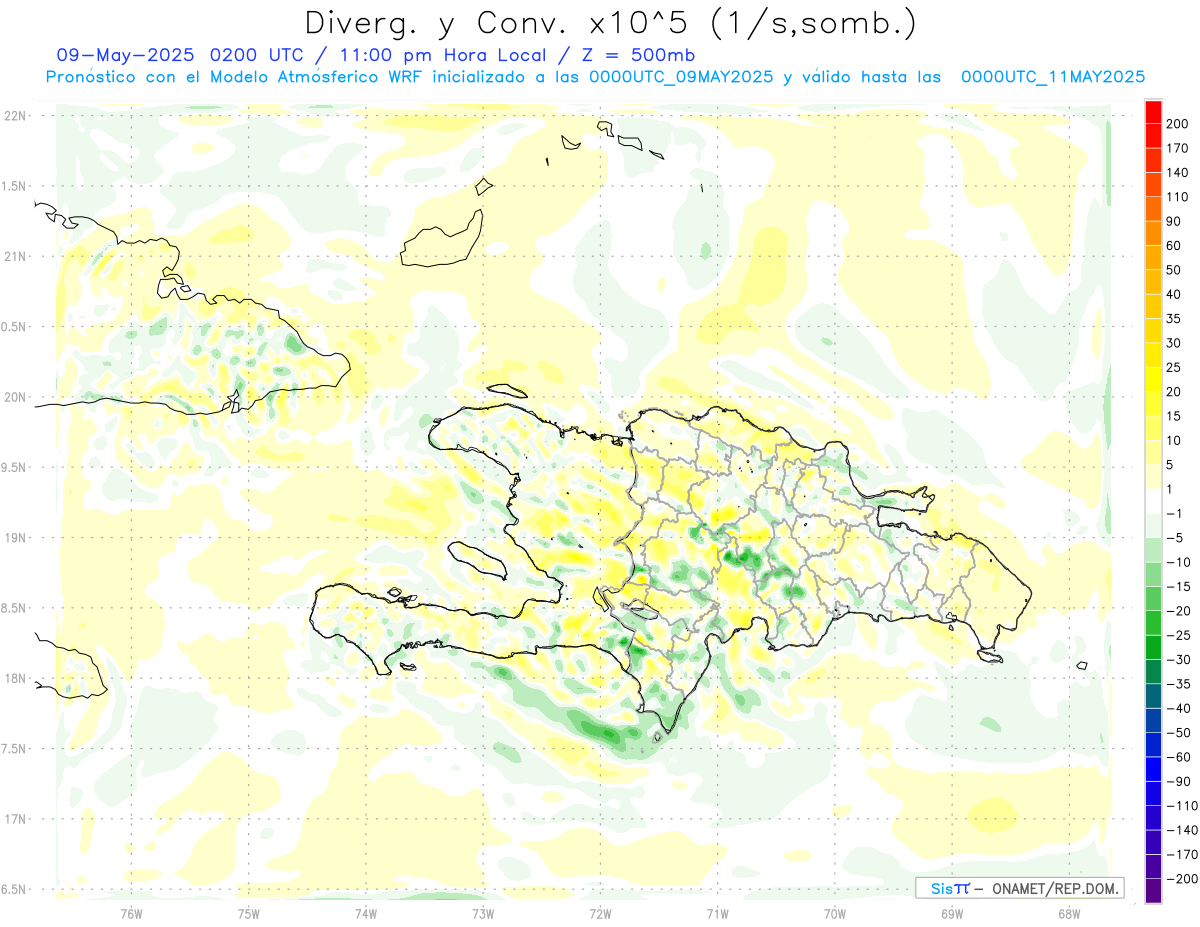Click the '68W' longitude label
This screenshot has height=927, width=1200.
tap(1068, 912)
